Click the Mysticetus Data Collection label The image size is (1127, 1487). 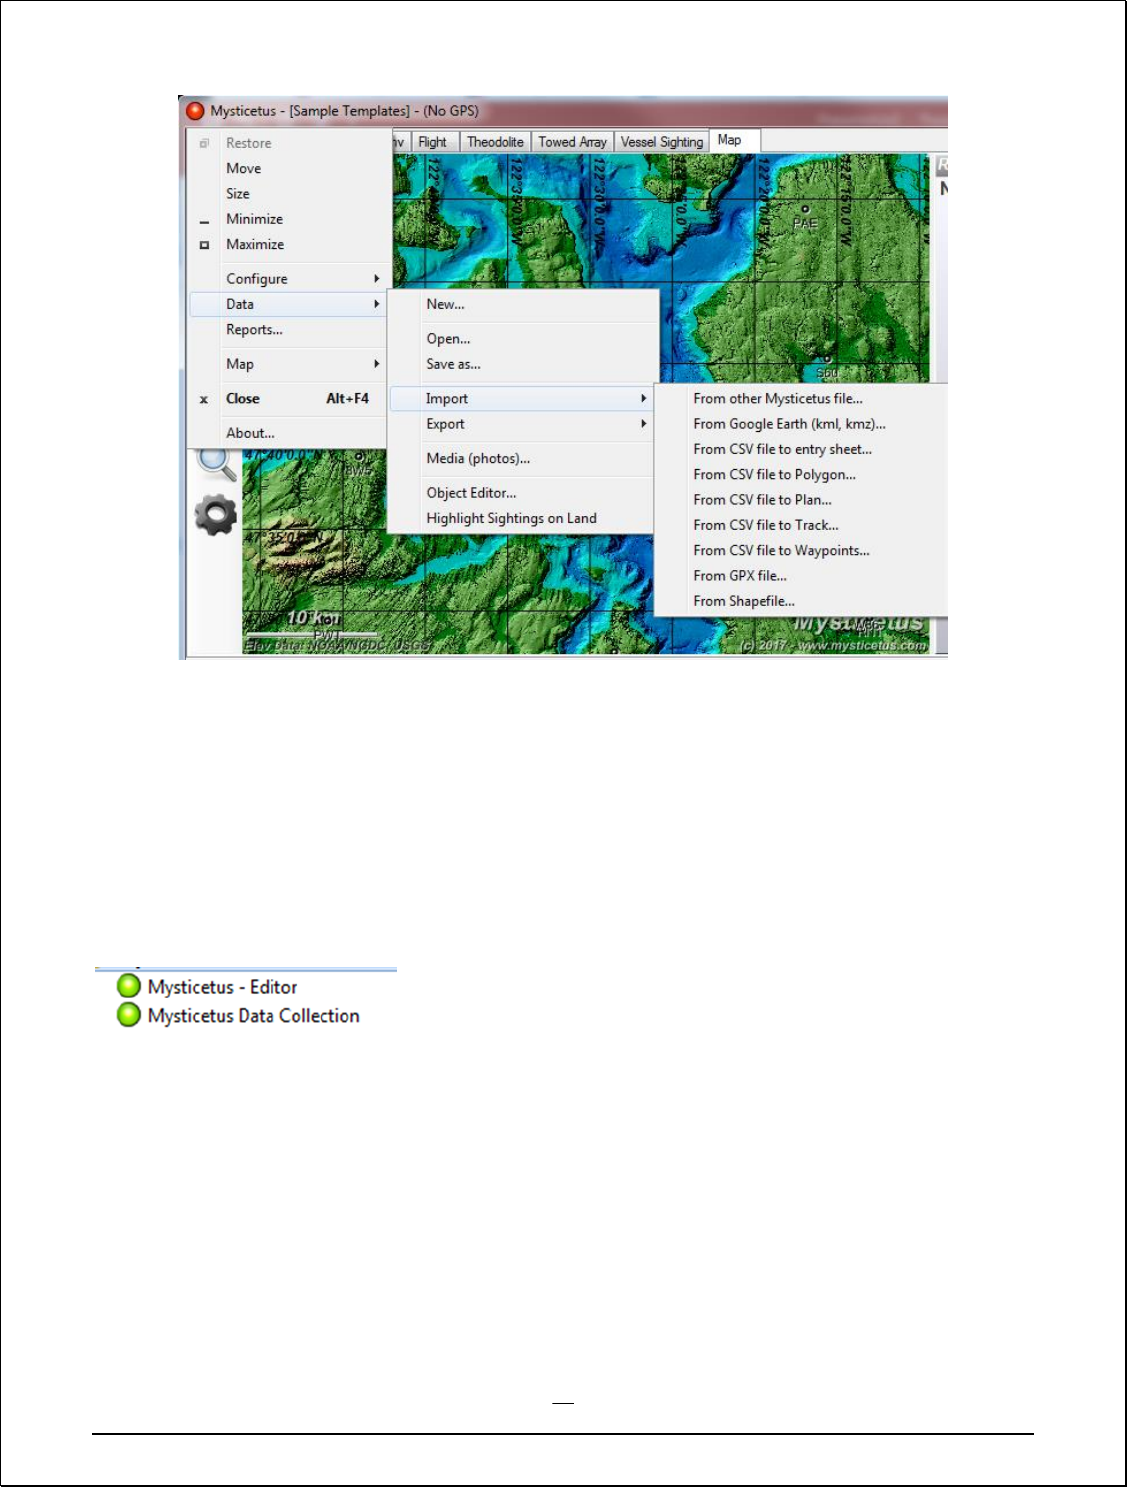(253, 1016)
